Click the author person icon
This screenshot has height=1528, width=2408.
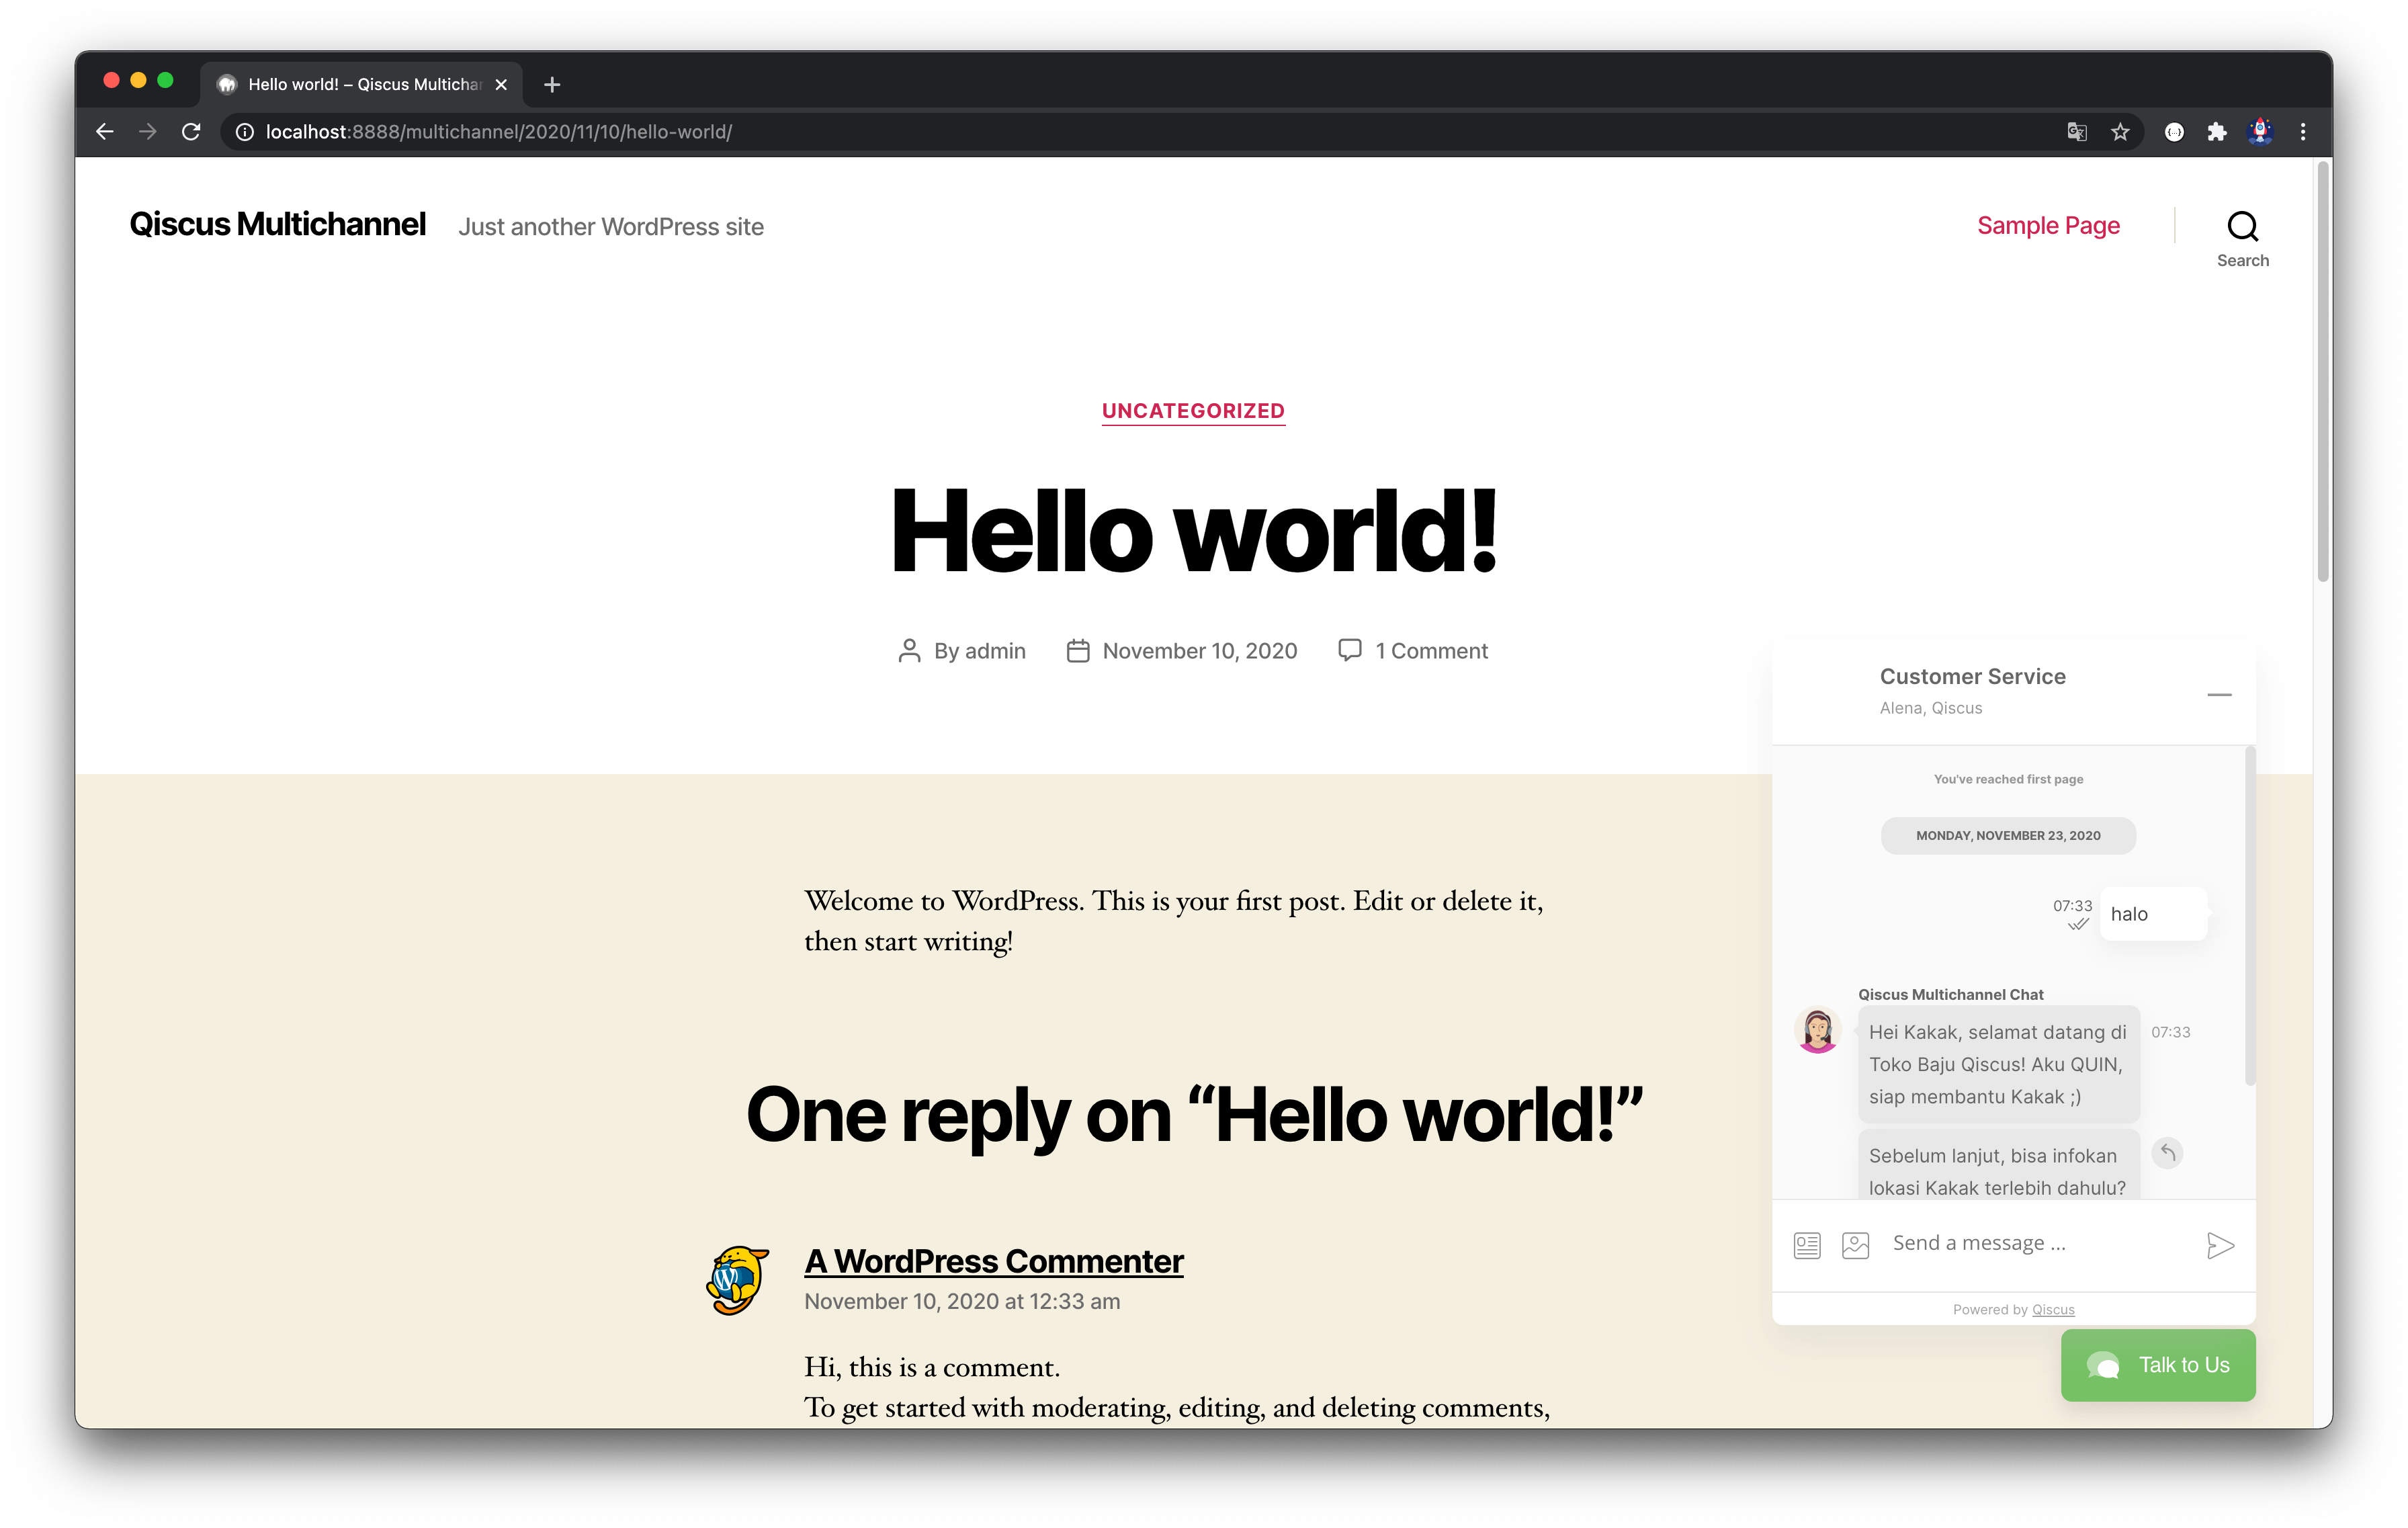(x=909, y=651)
